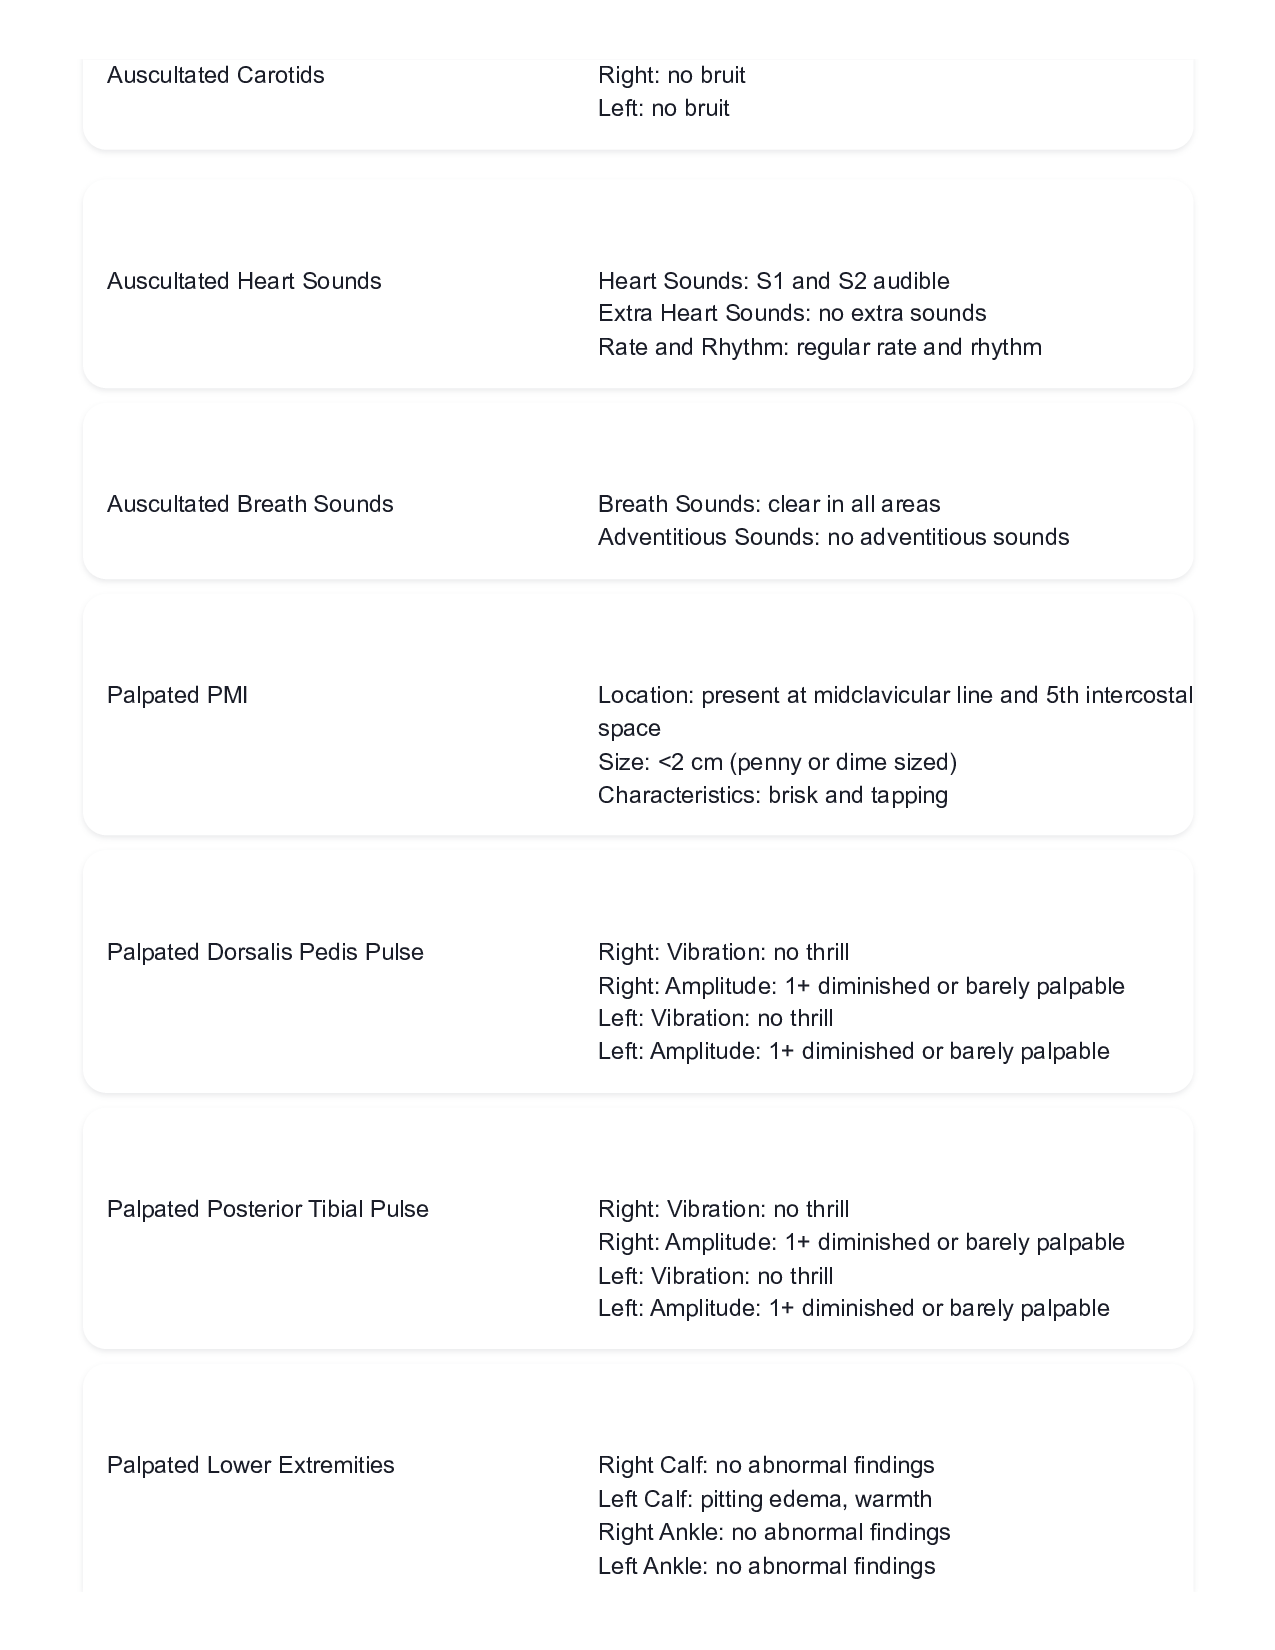Select 'Adventitious Sounds: no adventitious sounds' line
The image size is (1275, 1650).
pos(834,537)
